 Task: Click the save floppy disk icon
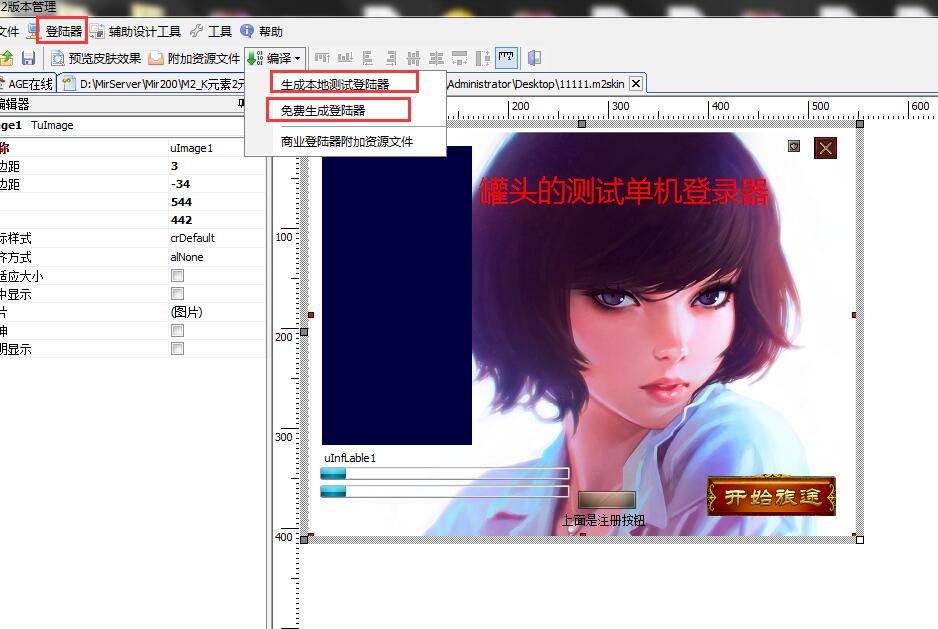(x=28, y=58)
